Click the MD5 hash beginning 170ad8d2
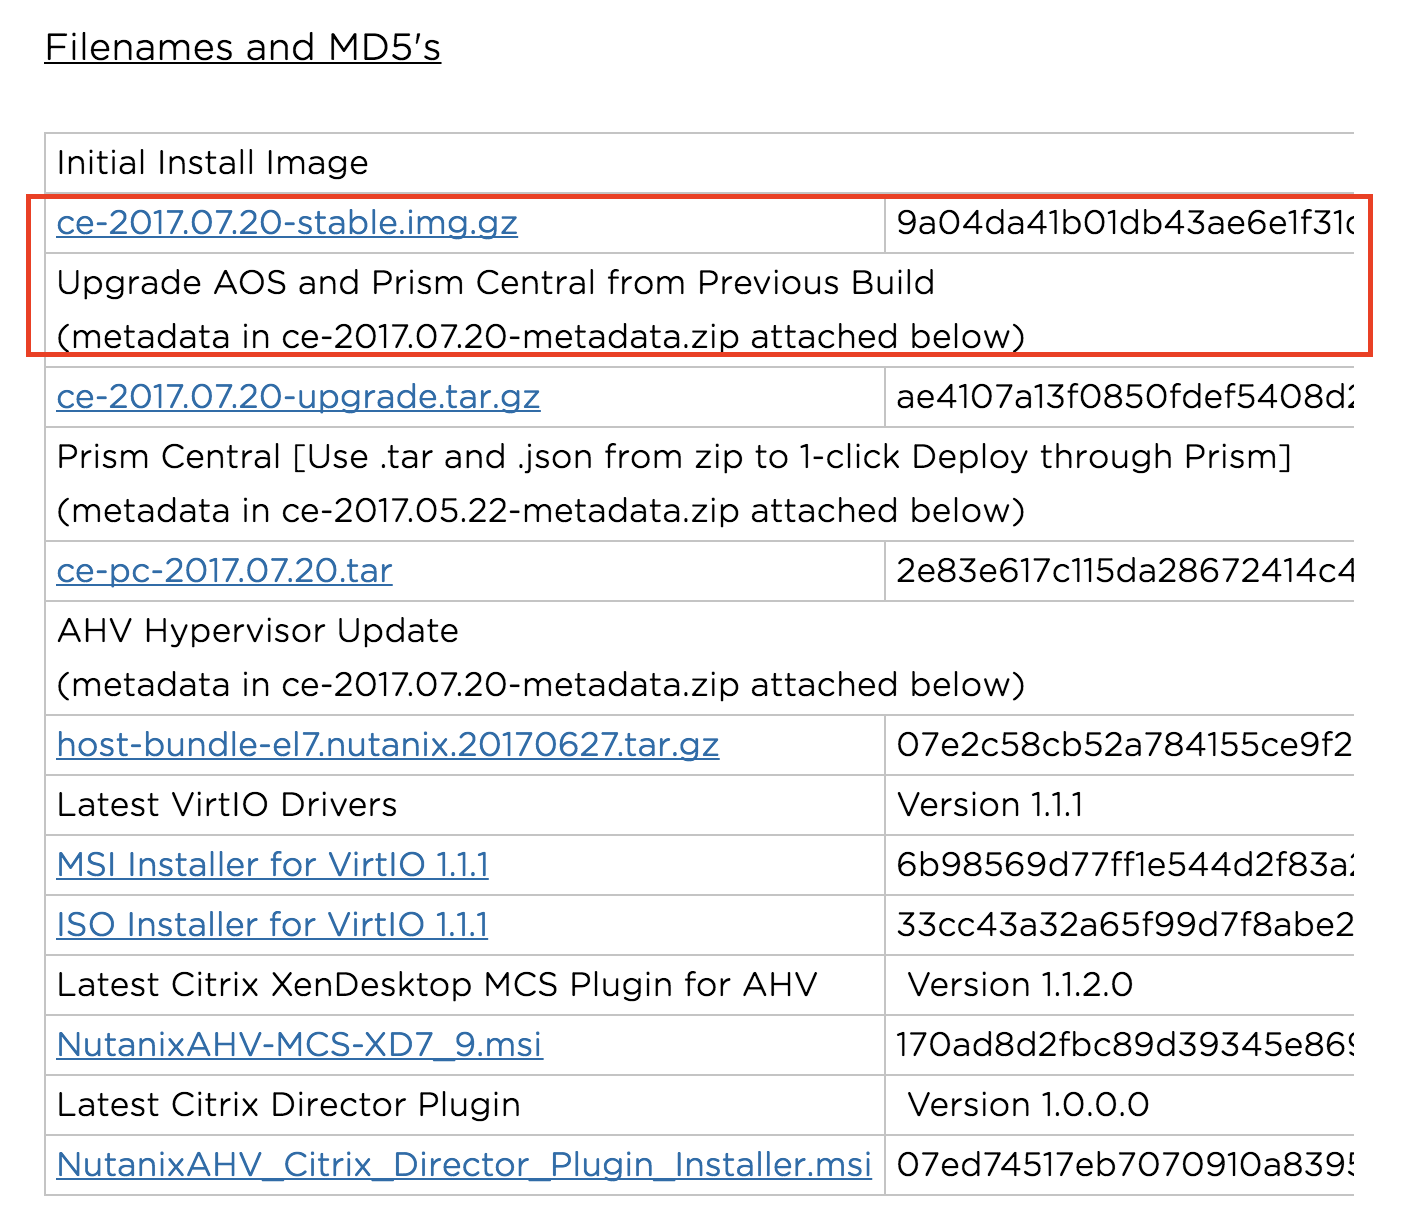This screenshot has height=1228, width=1402. (1124, 1045)
